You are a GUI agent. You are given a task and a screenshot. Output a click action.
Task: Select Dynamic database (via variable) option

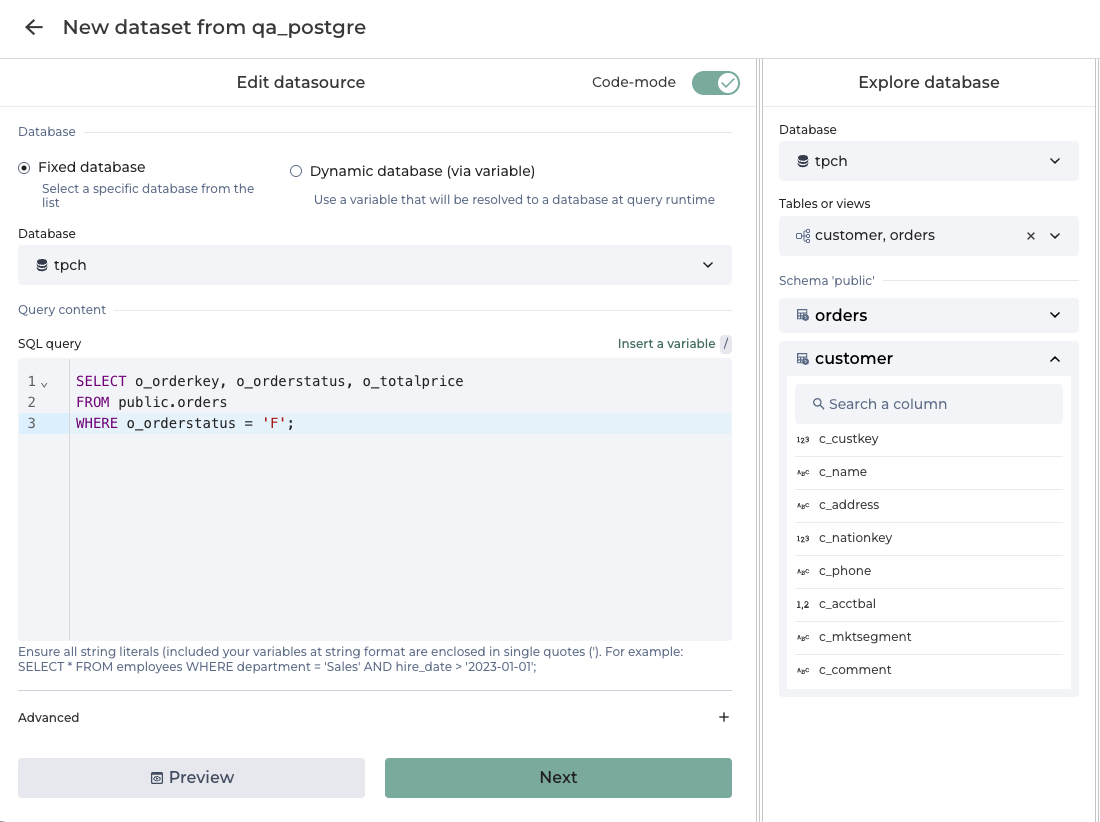tap(296, 171)
